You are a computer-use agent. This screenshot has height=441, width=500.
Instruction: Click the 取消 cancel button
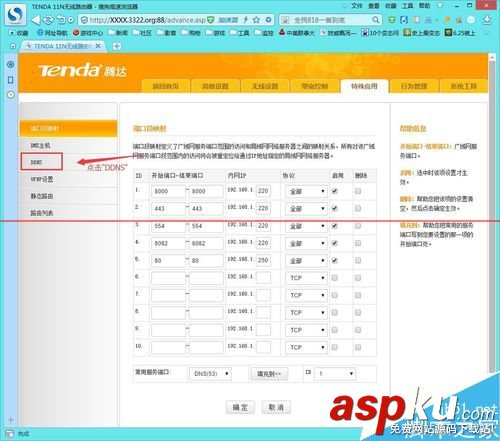tap(276, 407)
